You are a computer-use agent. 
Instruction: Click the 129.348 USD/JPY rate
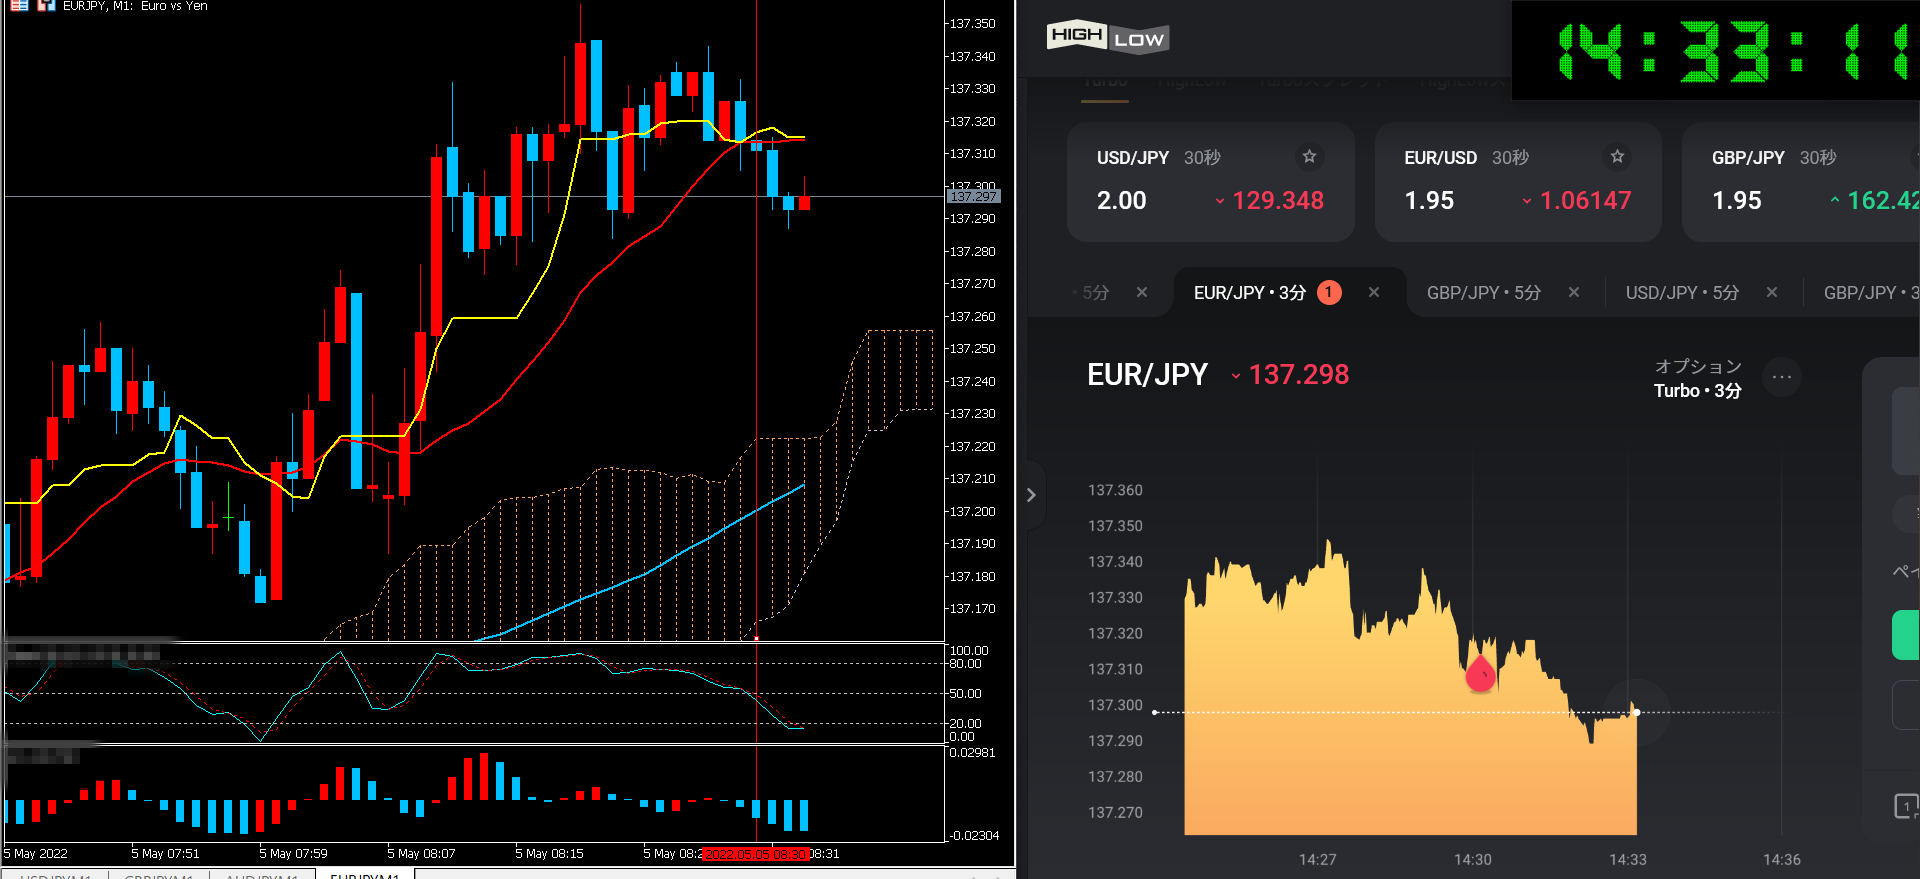pos(1278,201)
